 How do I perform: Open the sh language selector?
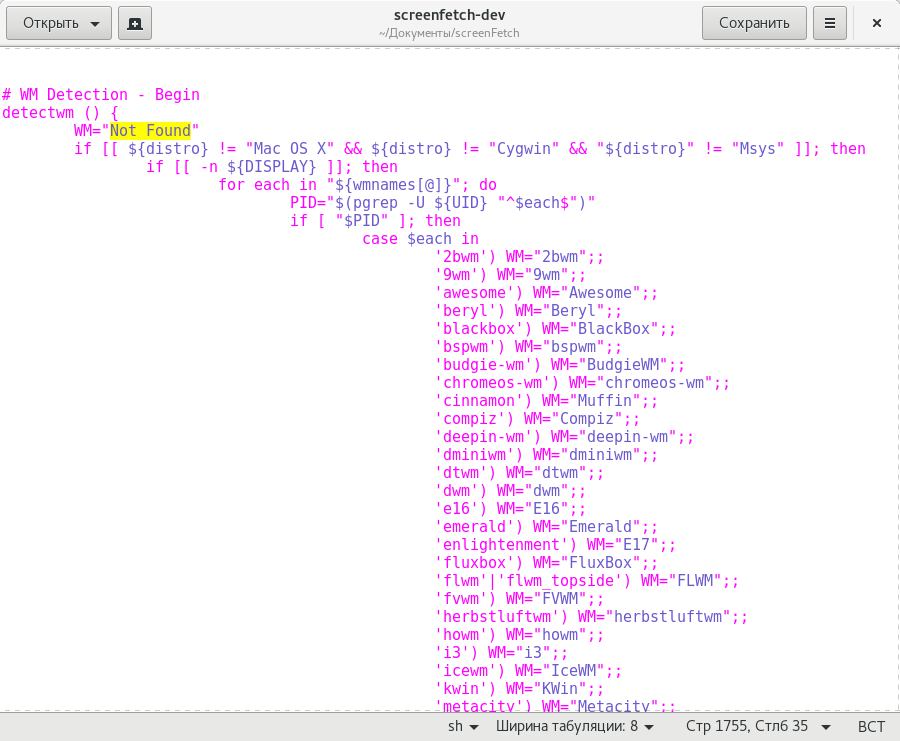coord(463,726)
